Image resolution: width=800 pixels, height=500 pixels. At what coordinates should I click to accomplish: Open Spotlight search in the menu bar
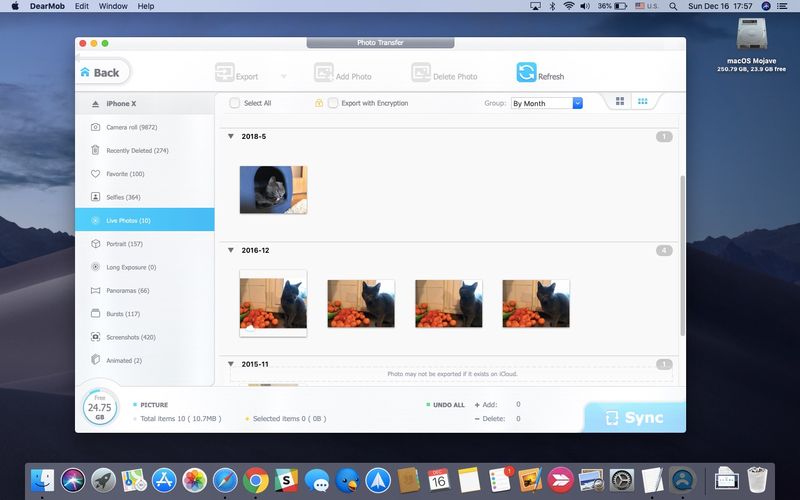(x=673, y=6)
